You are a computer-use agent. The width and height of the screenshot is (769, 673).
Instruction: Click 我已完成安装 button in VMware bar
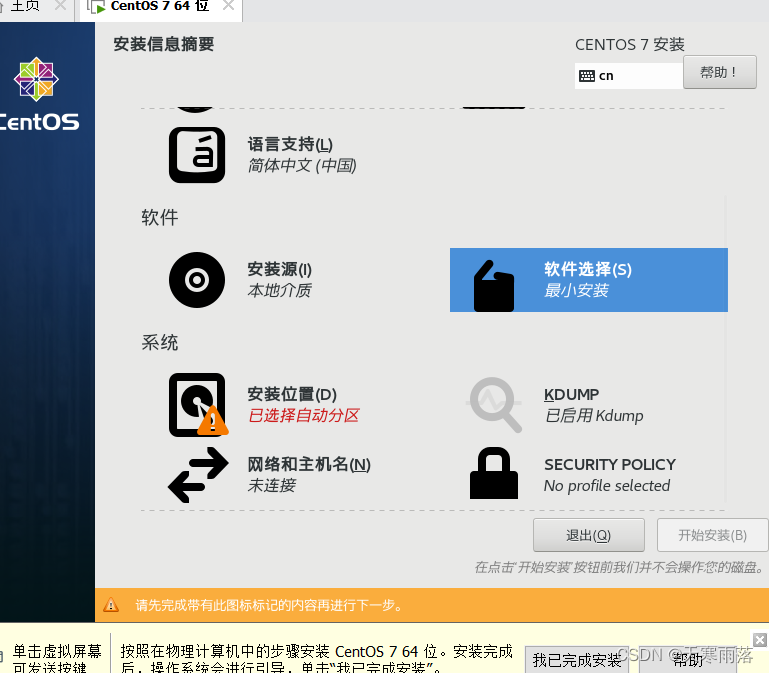point(577,660)
